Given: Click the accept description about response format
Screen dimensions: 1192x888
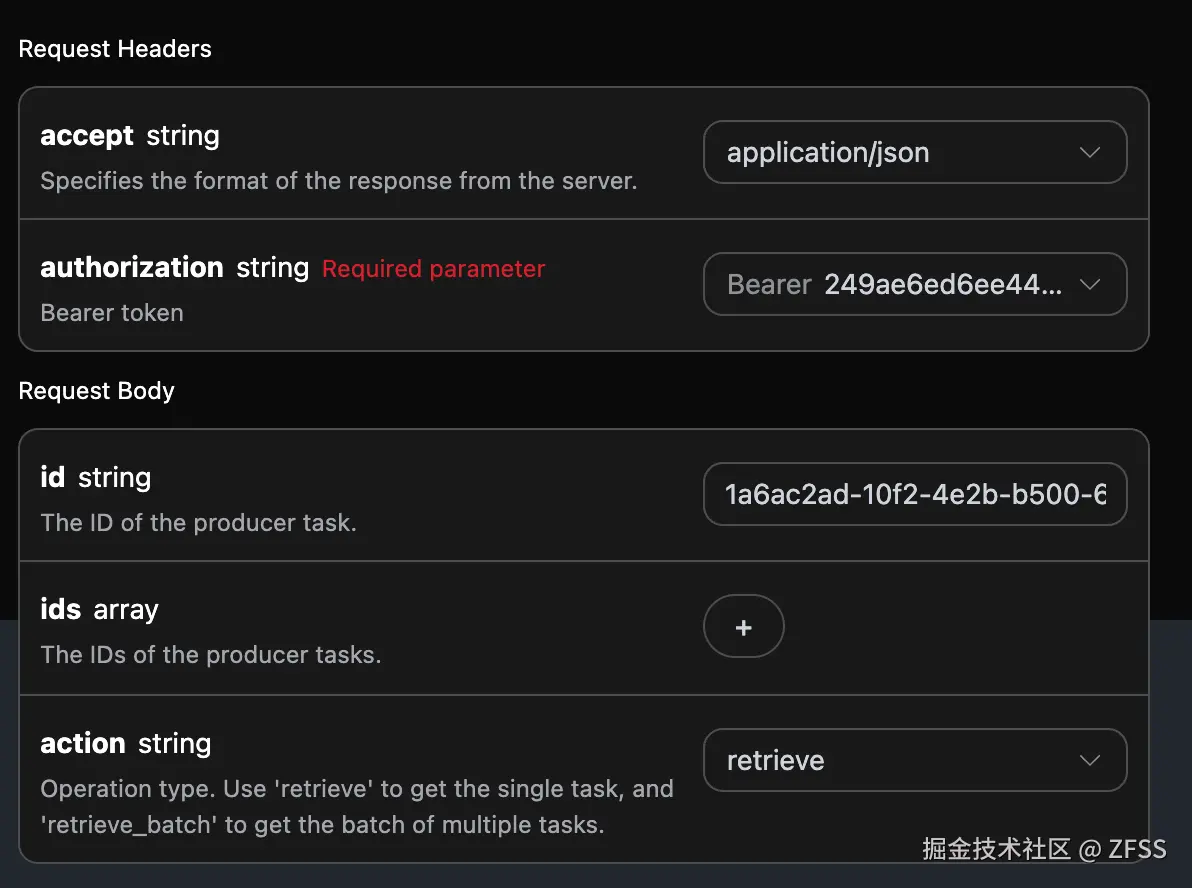Looking at the screenshot, I should point(338,181).
